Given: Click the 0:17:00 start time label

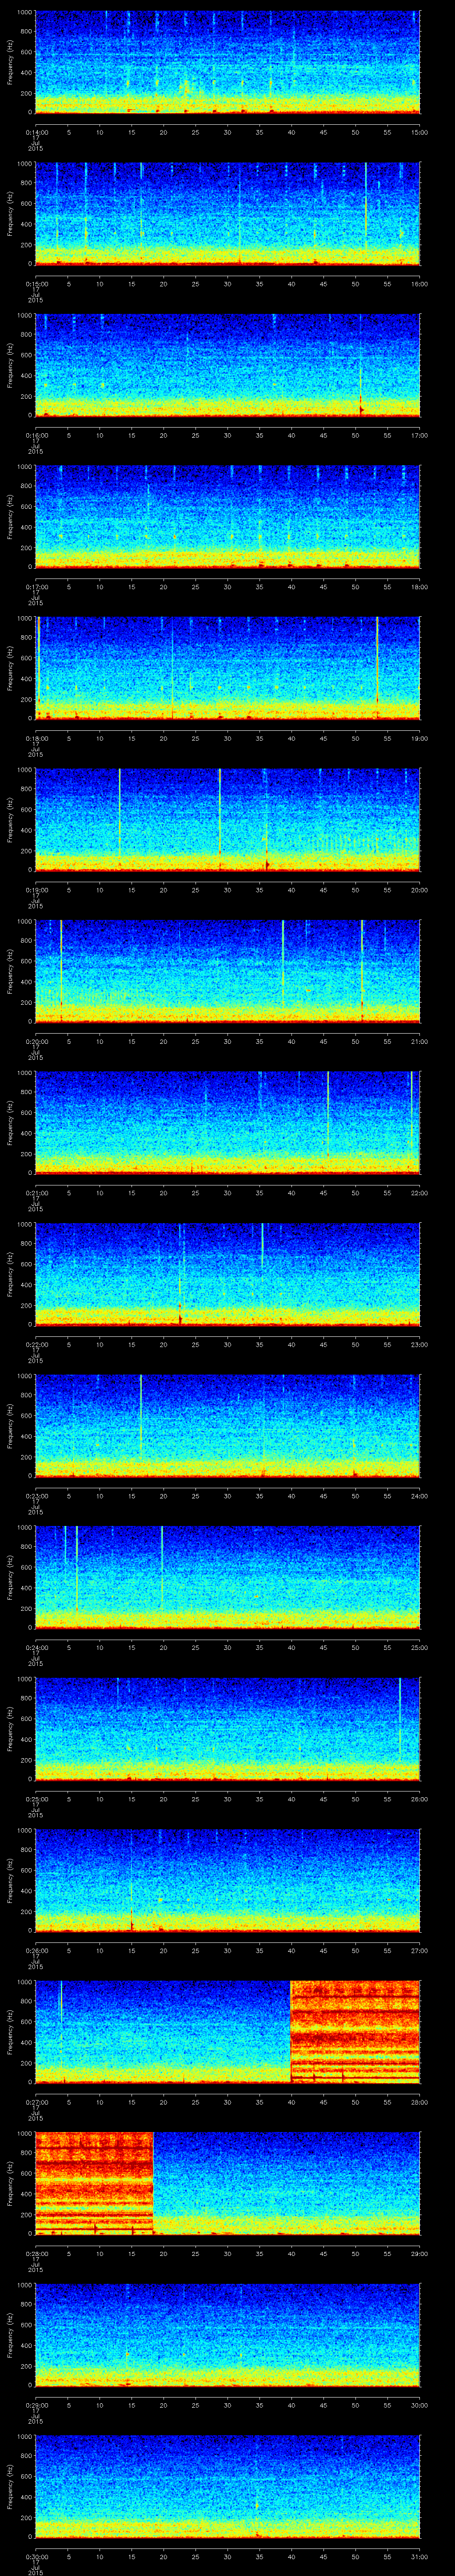Looking at the screenshot, I should 36,587.
